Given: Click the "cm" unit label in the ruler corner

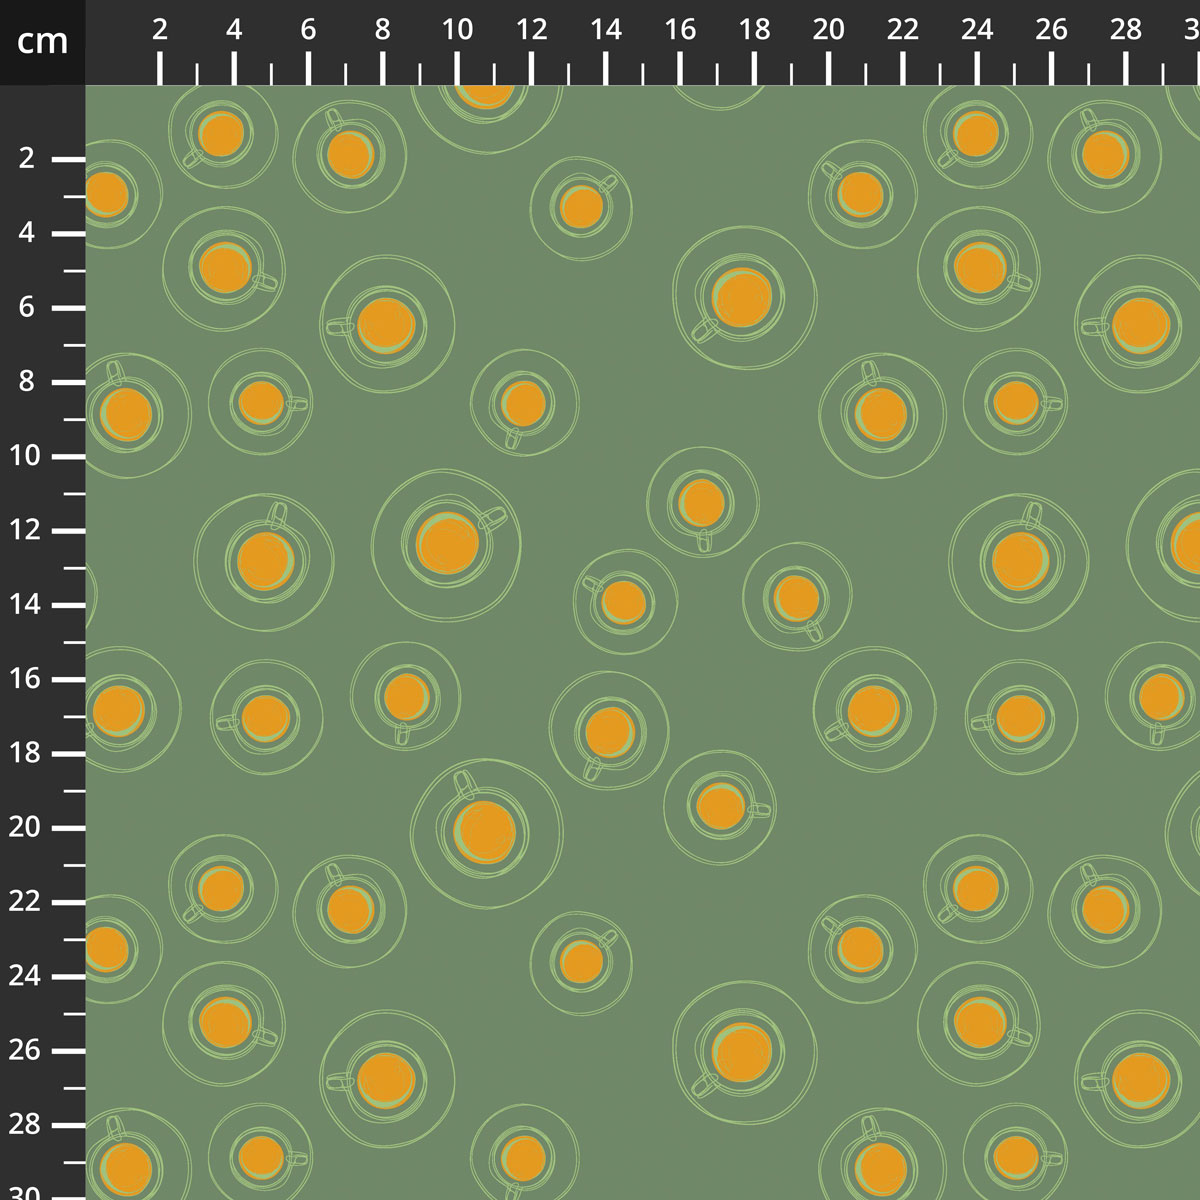Looking at the screenshot, I should (x=42, y=41).
